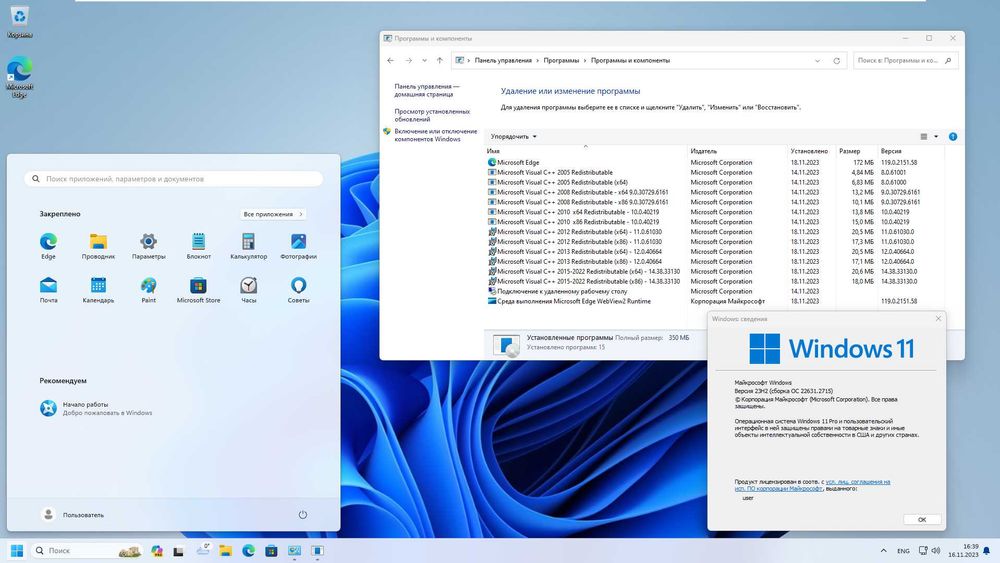Sort list by Имя column header
This screenshot has width=1000, height=563.
point(585,151)
